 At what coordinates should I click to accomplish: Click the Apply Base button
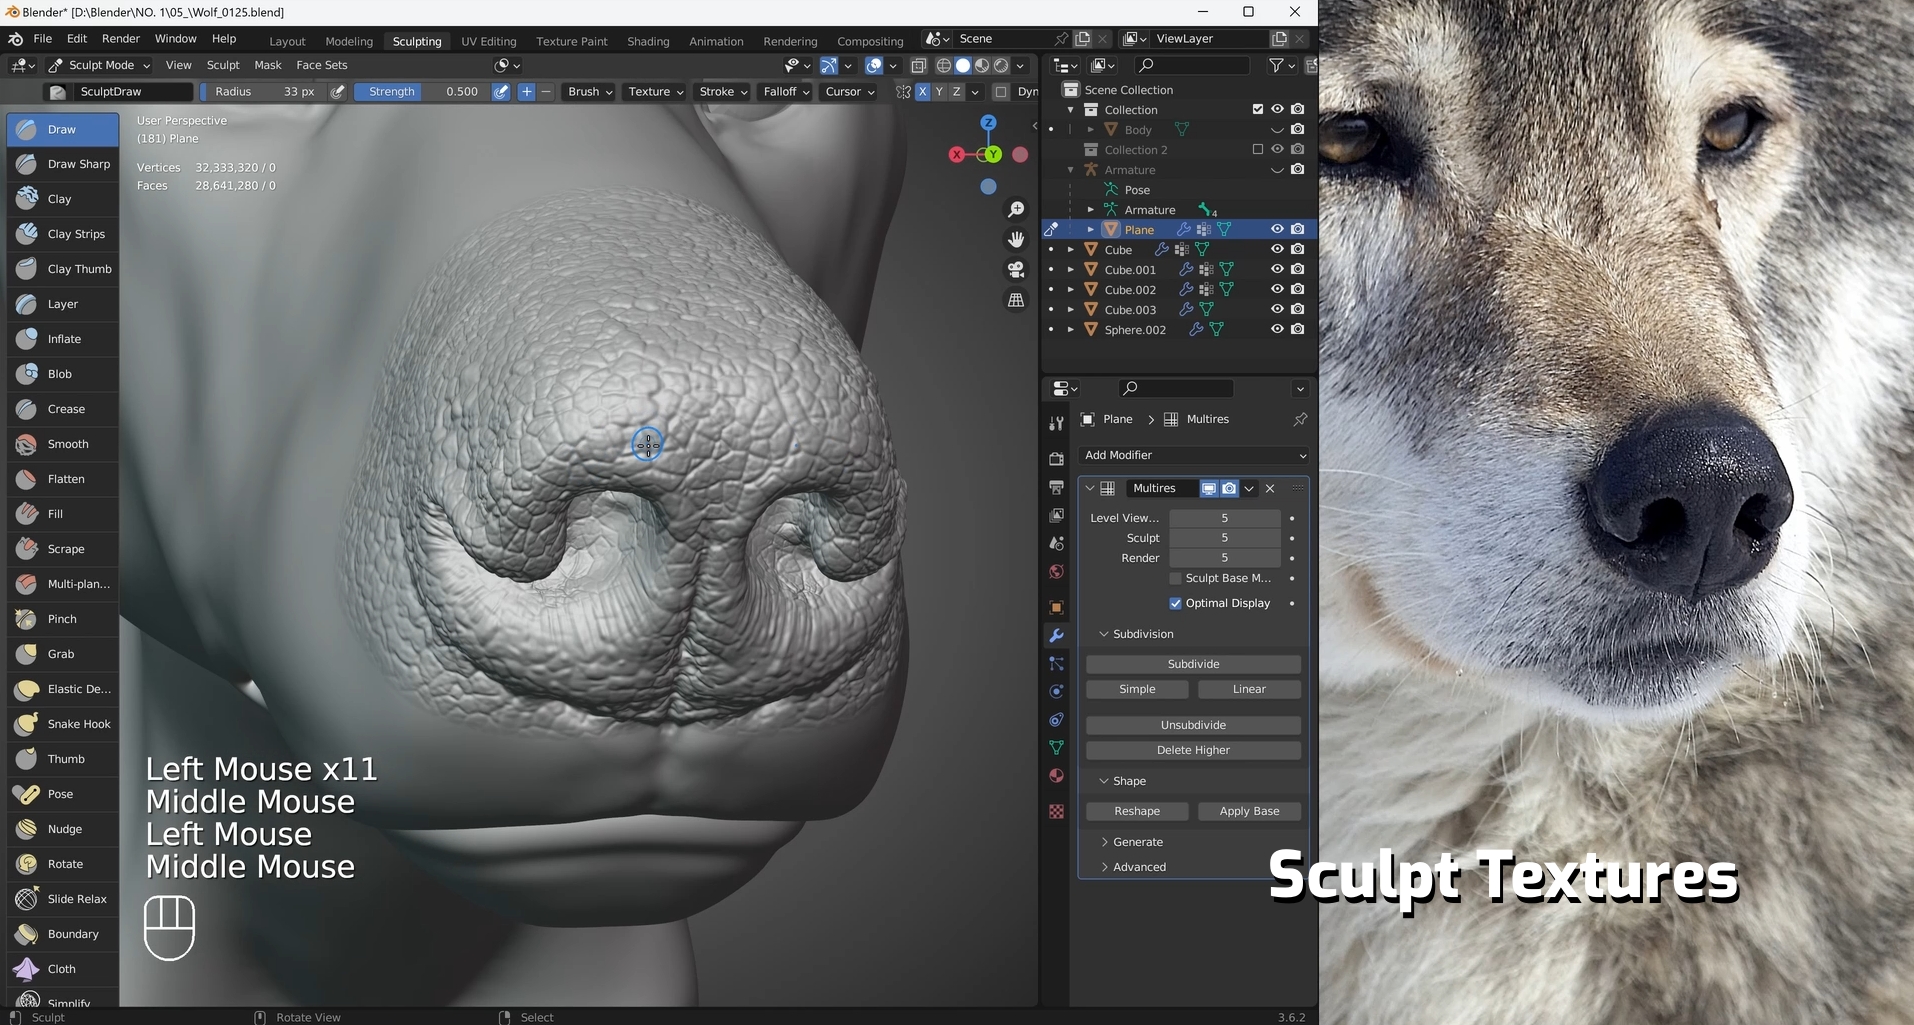[x=1249, y=811]
